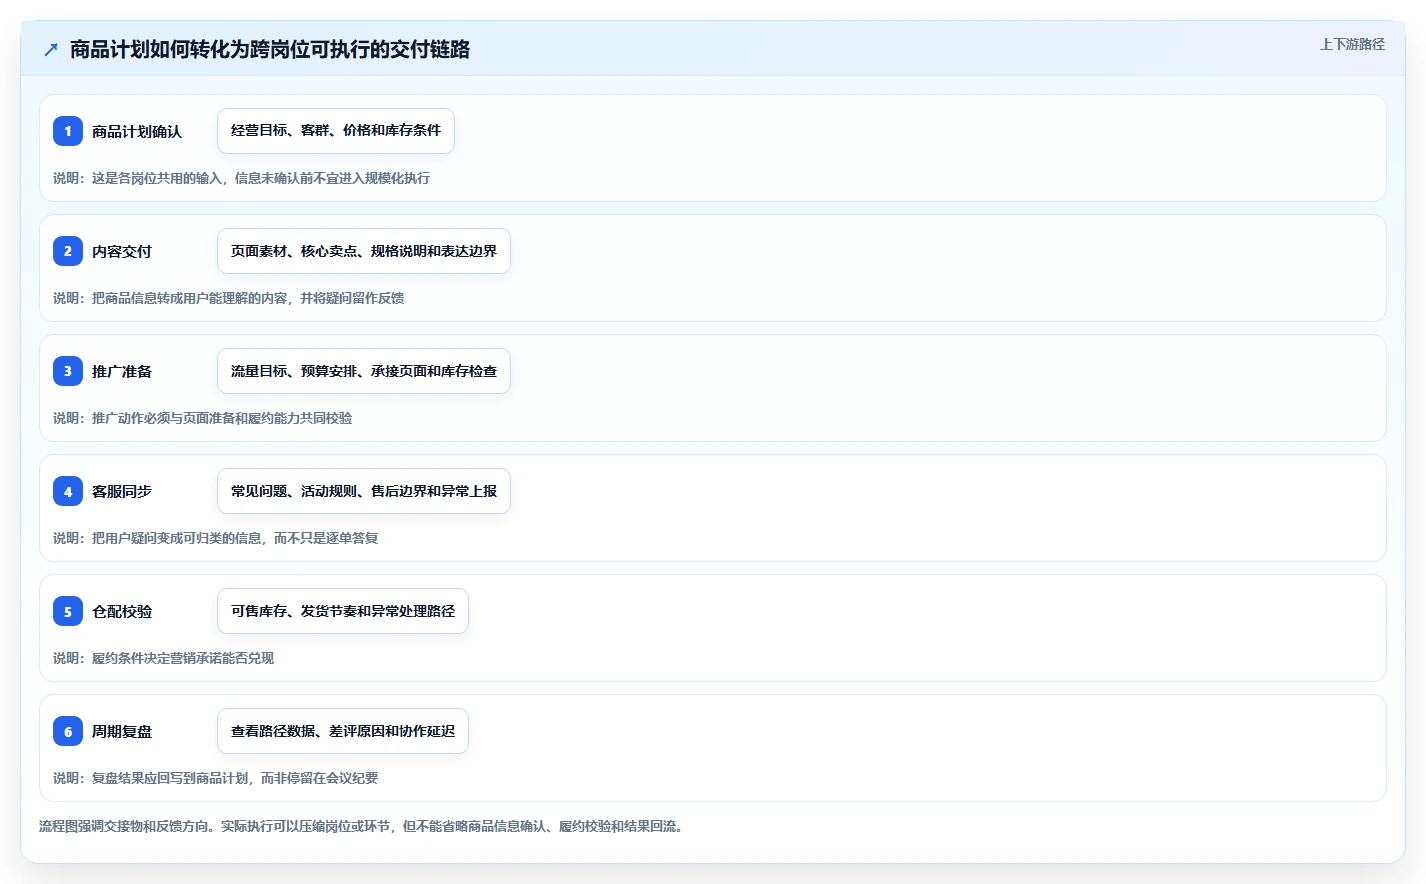Click the step 4 number badge

pyautogui.click(x=68, y=491)
